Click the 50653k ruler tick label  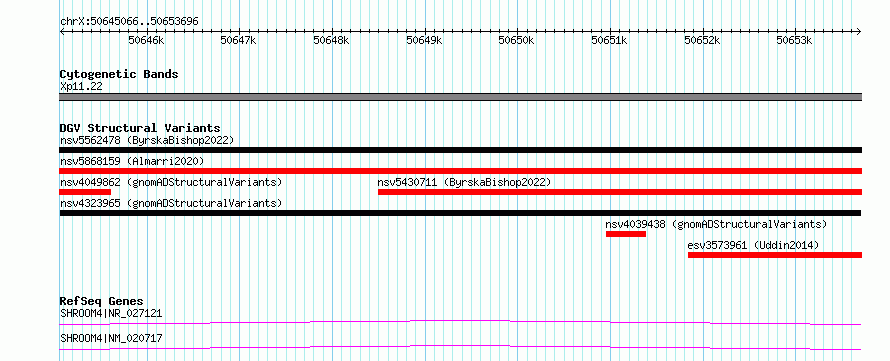pos(795,40)
